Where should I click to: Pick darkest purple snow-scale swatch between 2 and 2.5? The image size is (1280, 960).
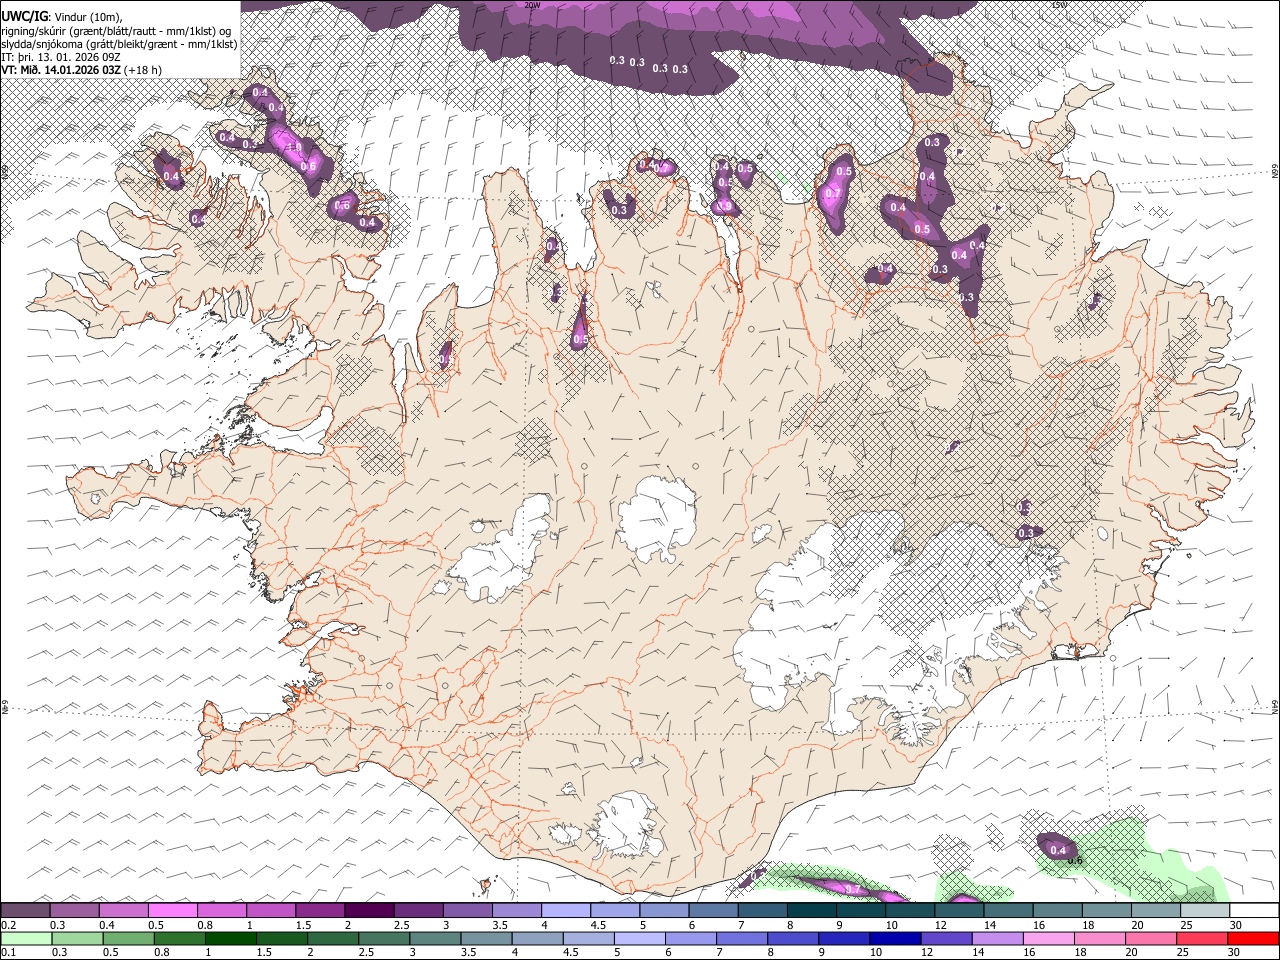click(369, 910)
